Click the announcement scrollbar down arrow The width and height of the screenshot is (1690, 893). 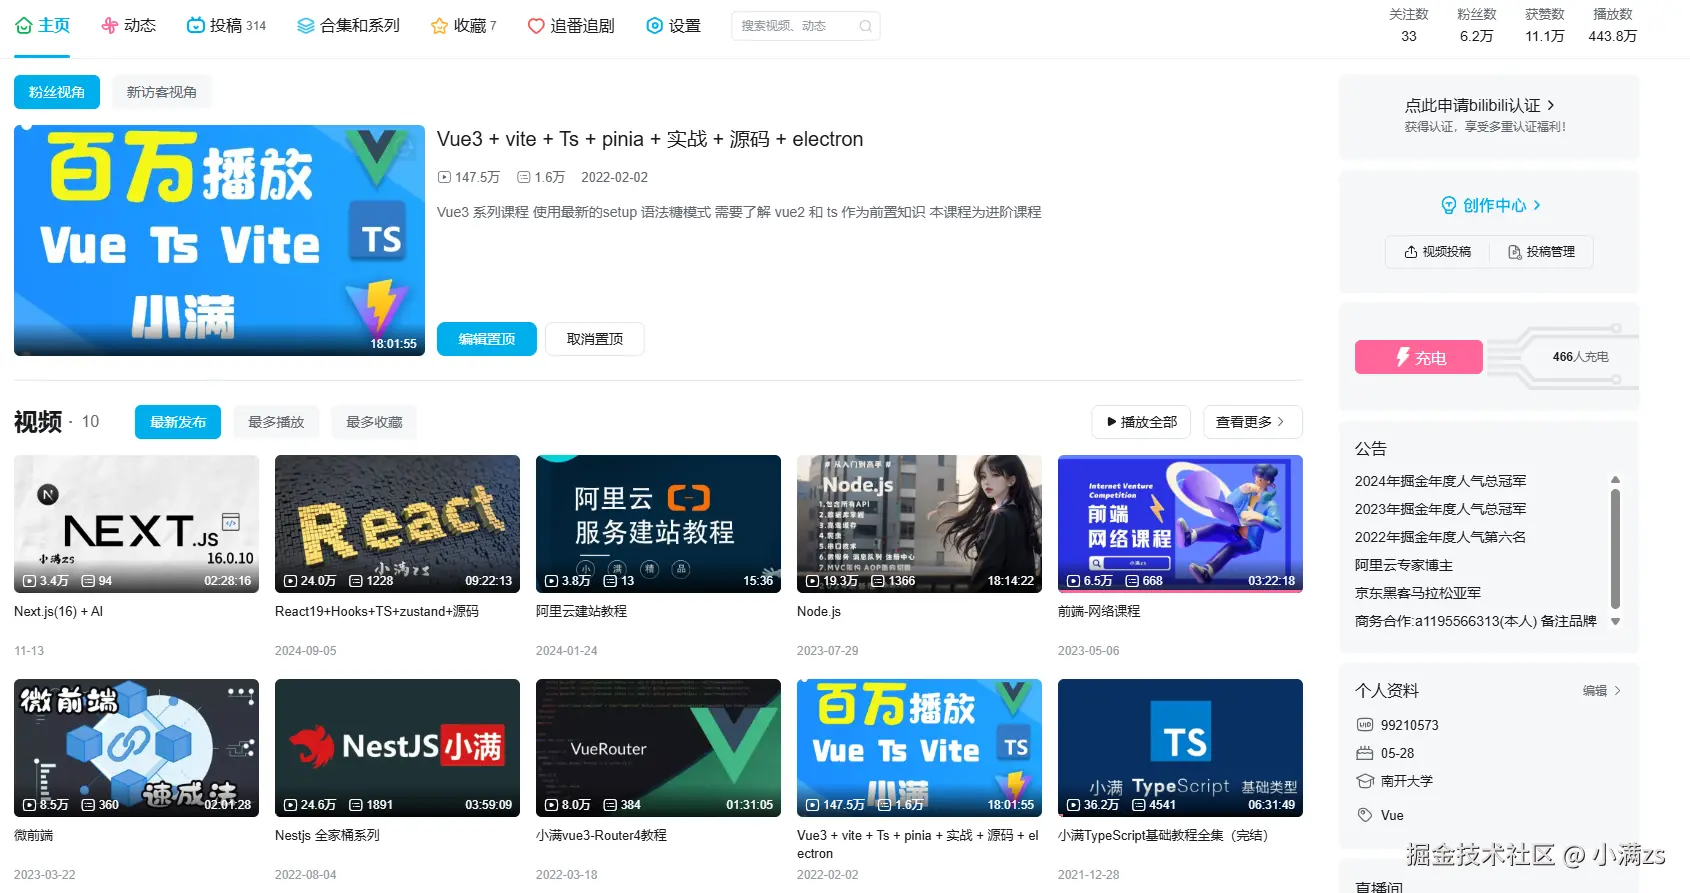pyautogui.click(x=1615, y=622)
